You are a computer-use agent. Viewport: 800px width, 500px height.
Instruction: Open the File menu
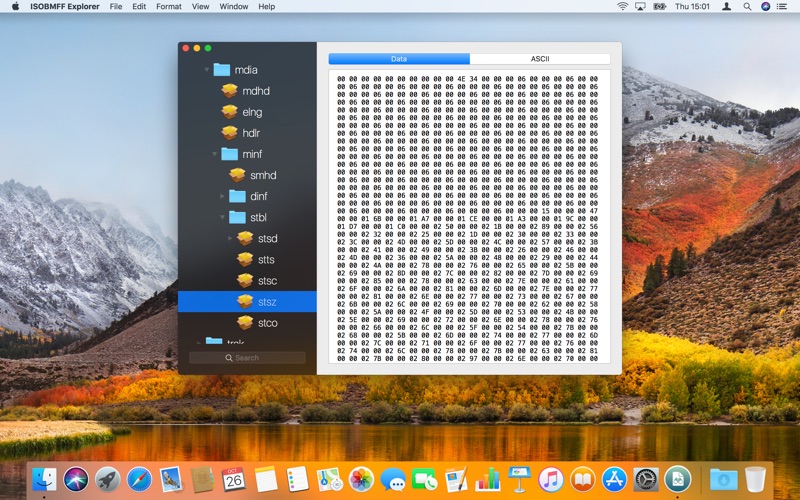[116, 7]
